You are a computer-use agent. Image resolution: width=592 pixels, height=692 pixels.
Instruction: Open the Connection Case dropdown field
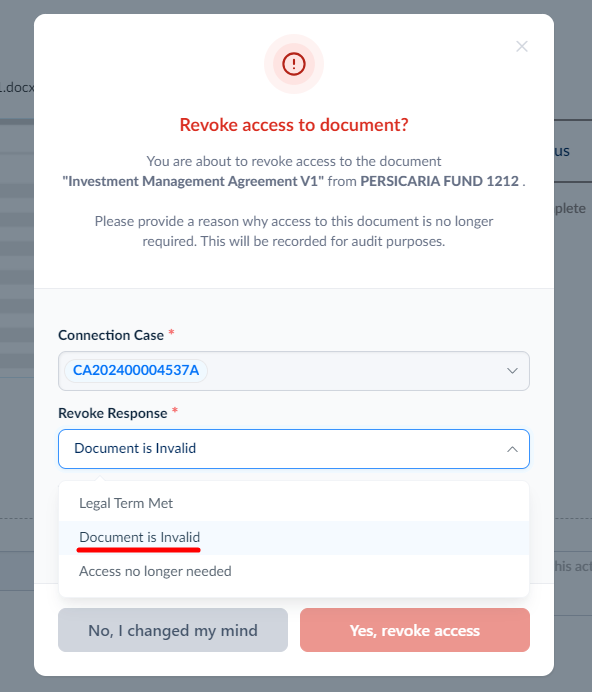294,371
